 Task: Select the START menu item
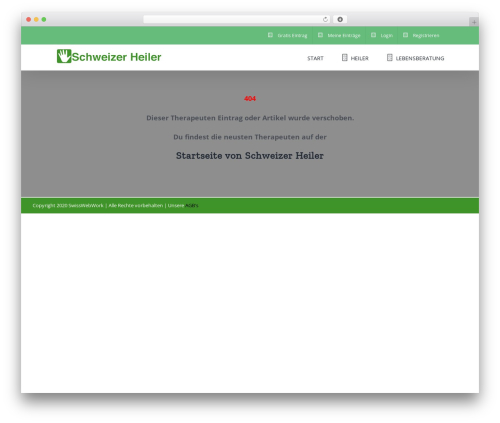[x=315, y=58]
